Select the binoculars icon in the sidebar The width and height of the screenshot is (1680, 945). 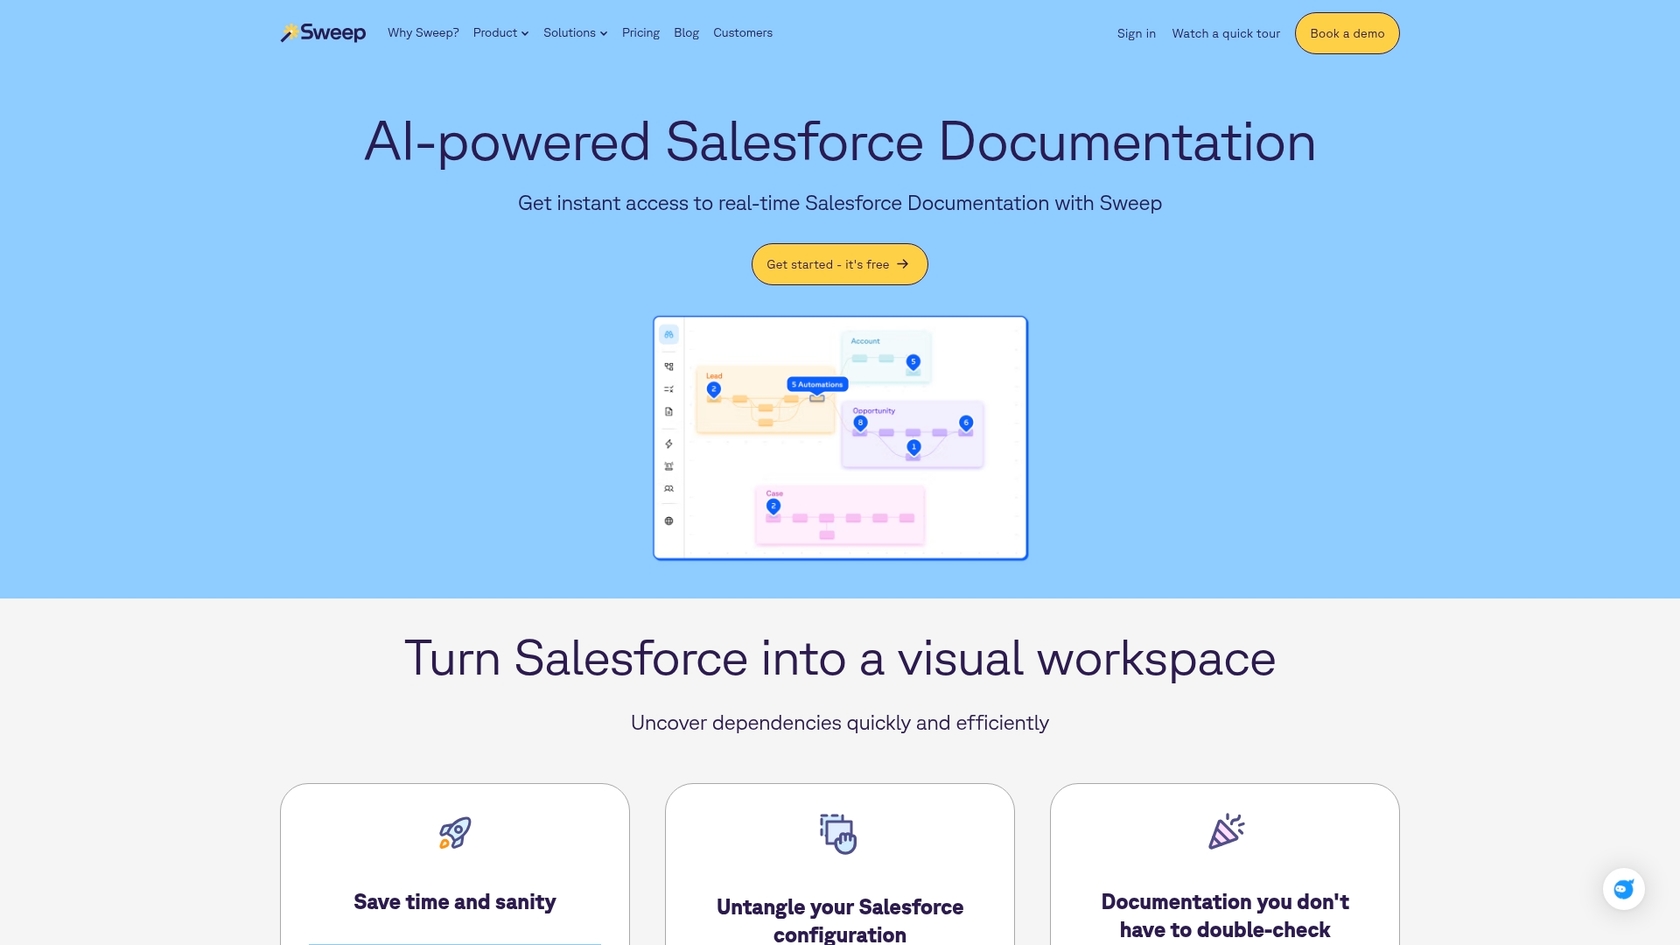pos(668,334)
